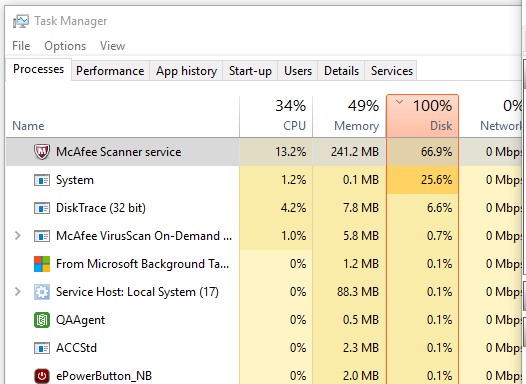Select the From Microsoft Background Ta... name
Viewport: 526px width, 384px height.
143,264
